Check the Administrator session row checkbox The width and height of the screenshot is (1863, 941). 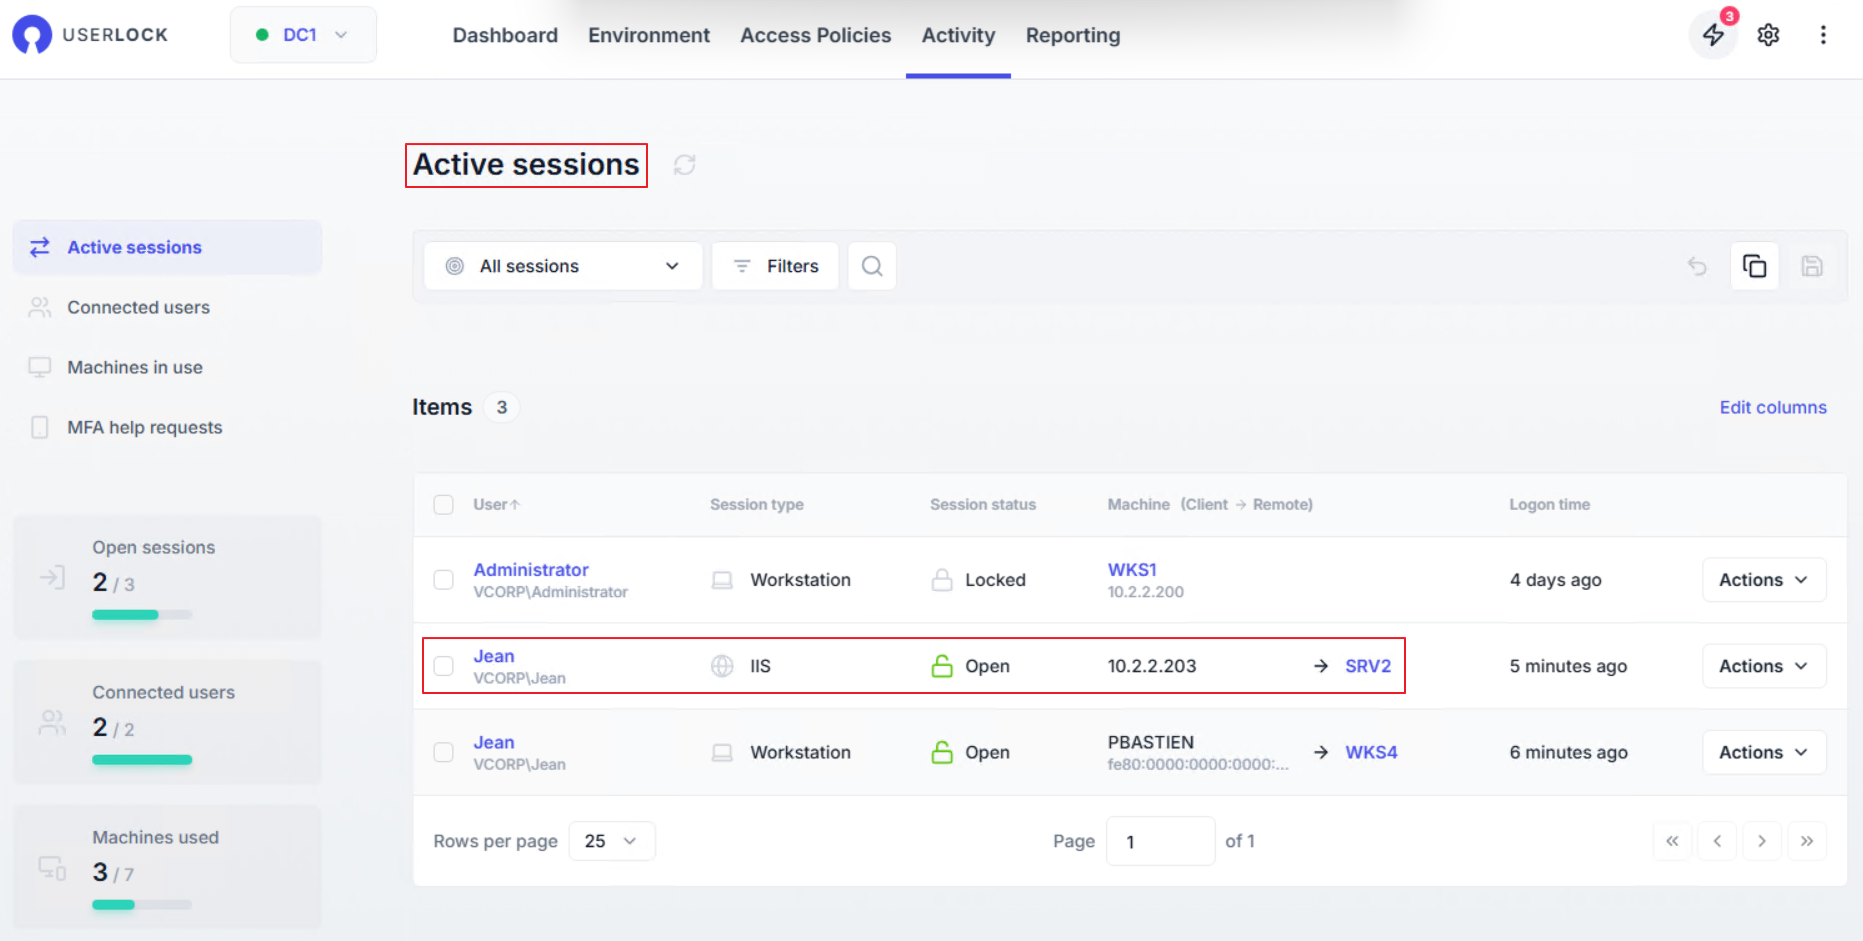[x=443, y=580]
